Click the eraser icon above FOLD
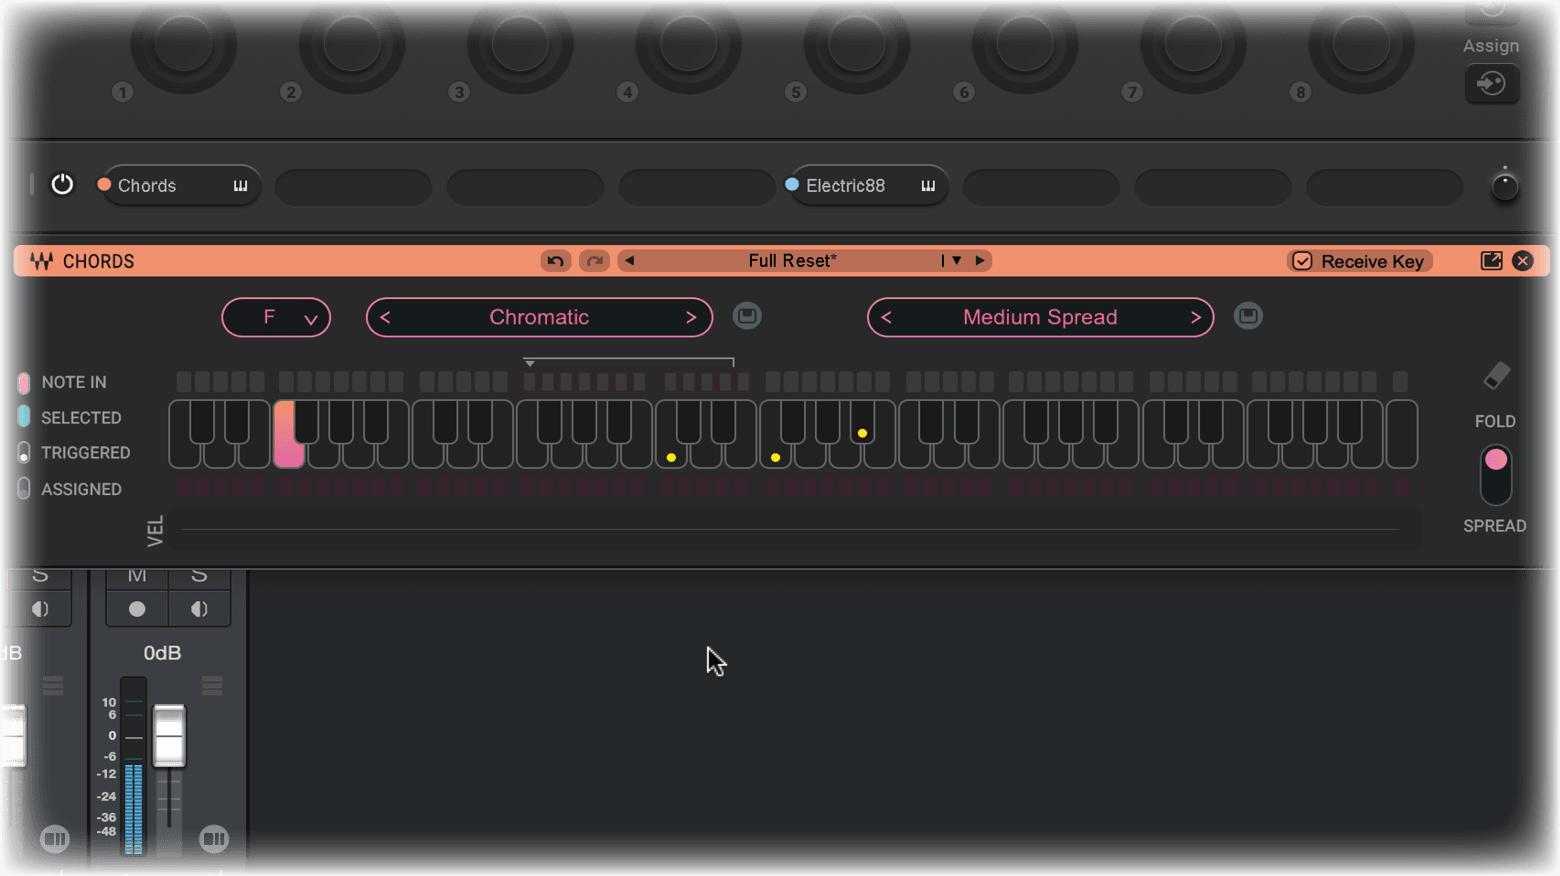1560x876 pixels. click(x=1496, y=376)
